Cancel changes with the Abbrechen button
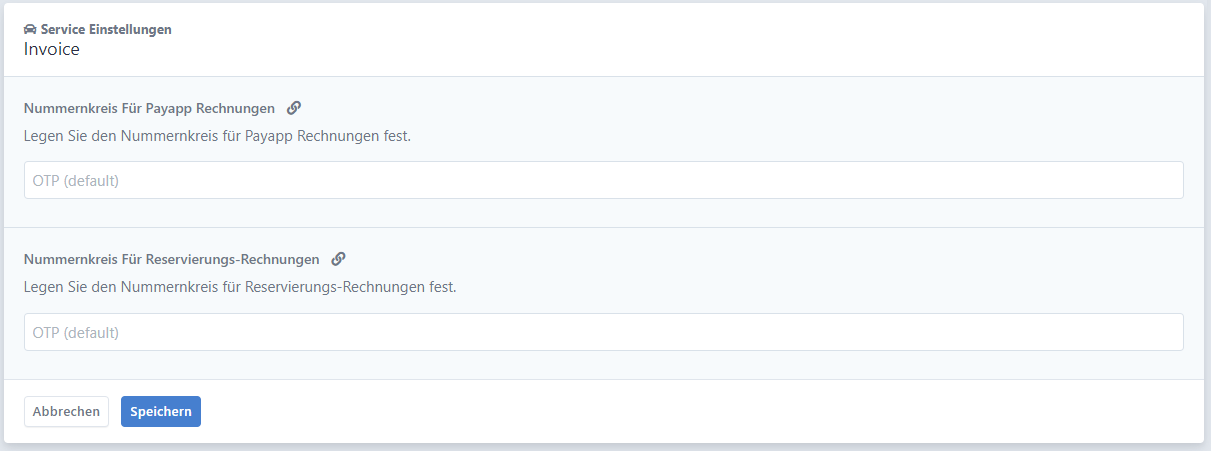Screen dimensions: 1211x451 [66, 412]
